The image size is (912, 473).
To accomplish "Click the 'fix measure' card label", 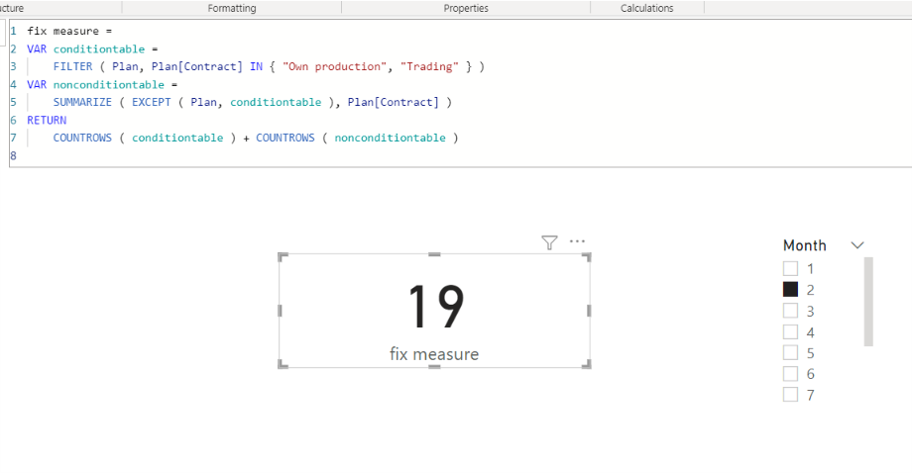I will click(434, 354).
